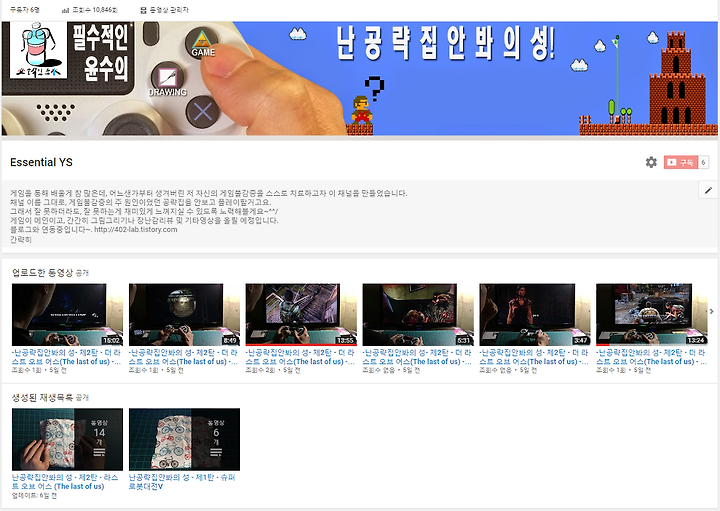The width and height of the screenshot is (720, 511).
Task: Click title link under the 13:55 video
Action: coord(300,357)
